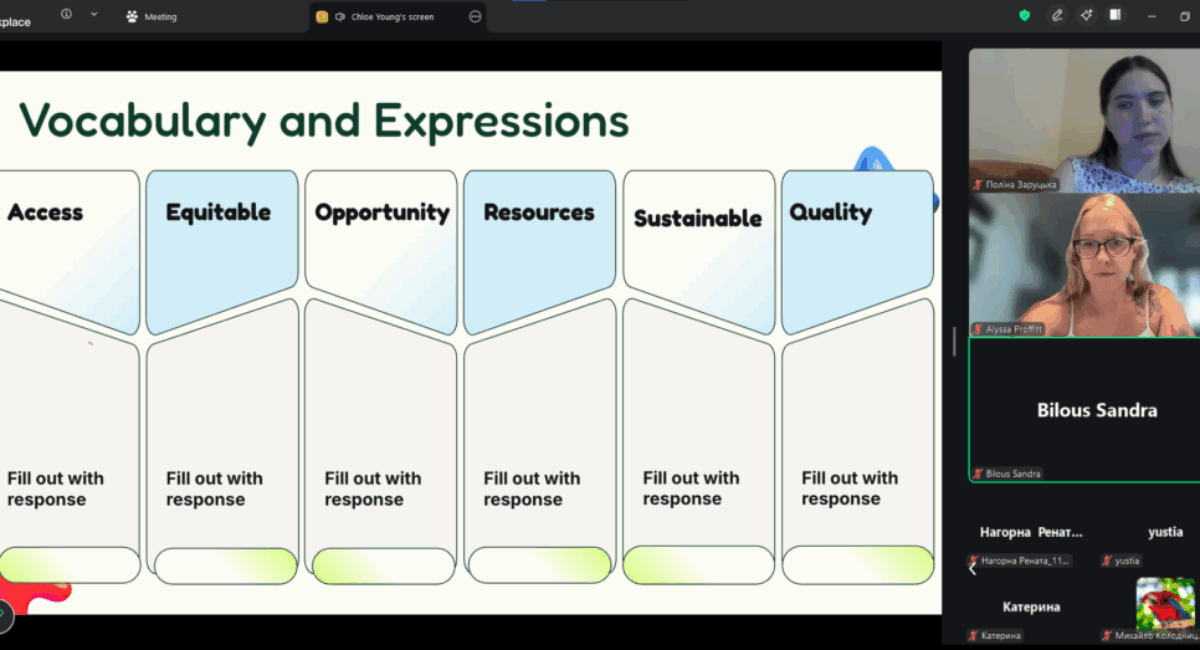
Task: Restore down the meeting window
Action: click(x=1185, y=16)
